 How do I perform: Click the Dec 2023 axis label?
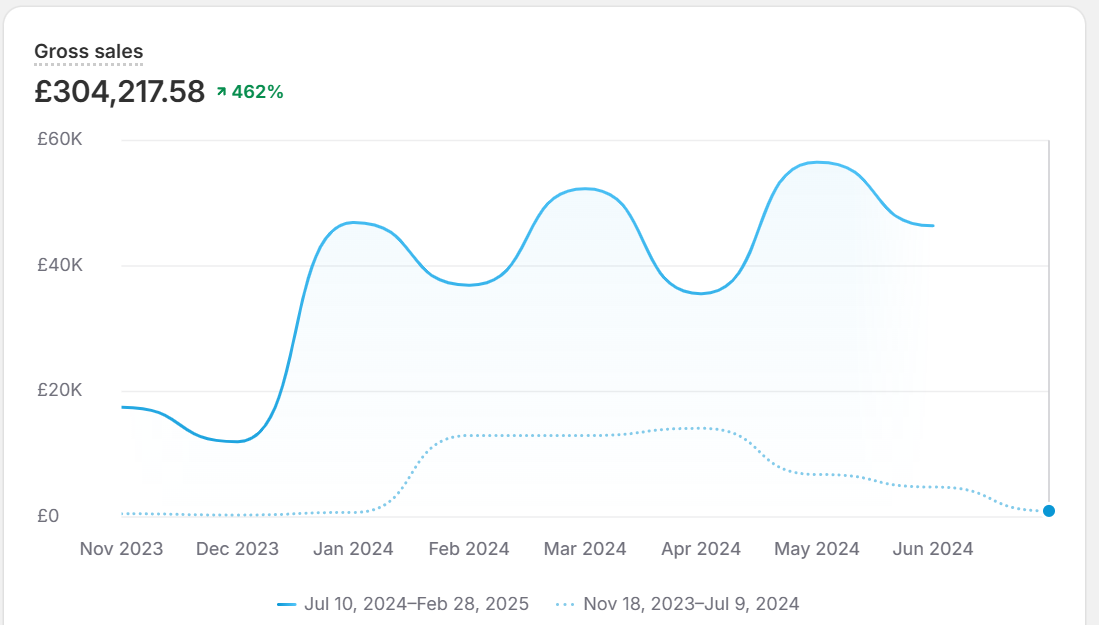[237, 549]
